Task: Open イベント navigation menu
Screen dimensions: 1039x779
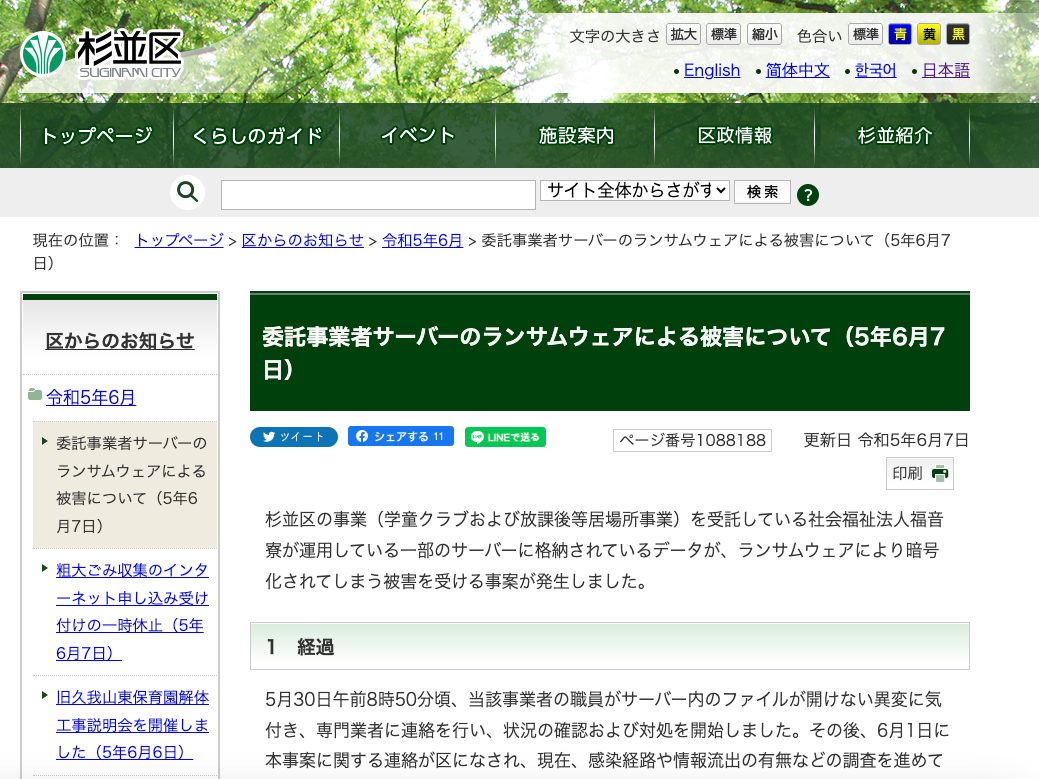Action: click(x=417, y=136)
